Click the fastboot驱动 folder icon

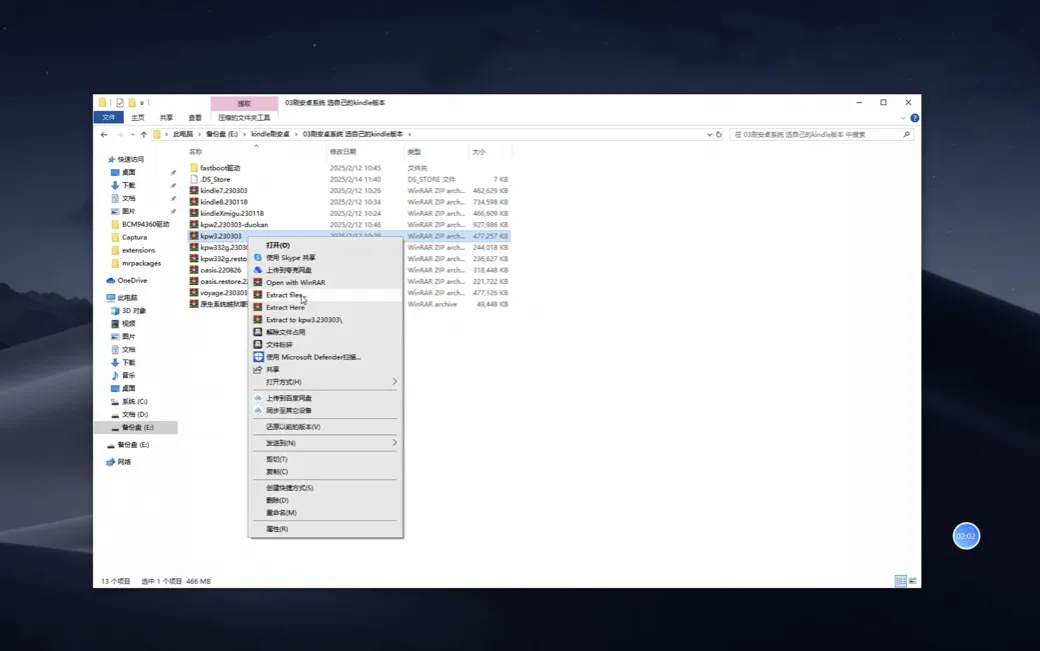194,168
